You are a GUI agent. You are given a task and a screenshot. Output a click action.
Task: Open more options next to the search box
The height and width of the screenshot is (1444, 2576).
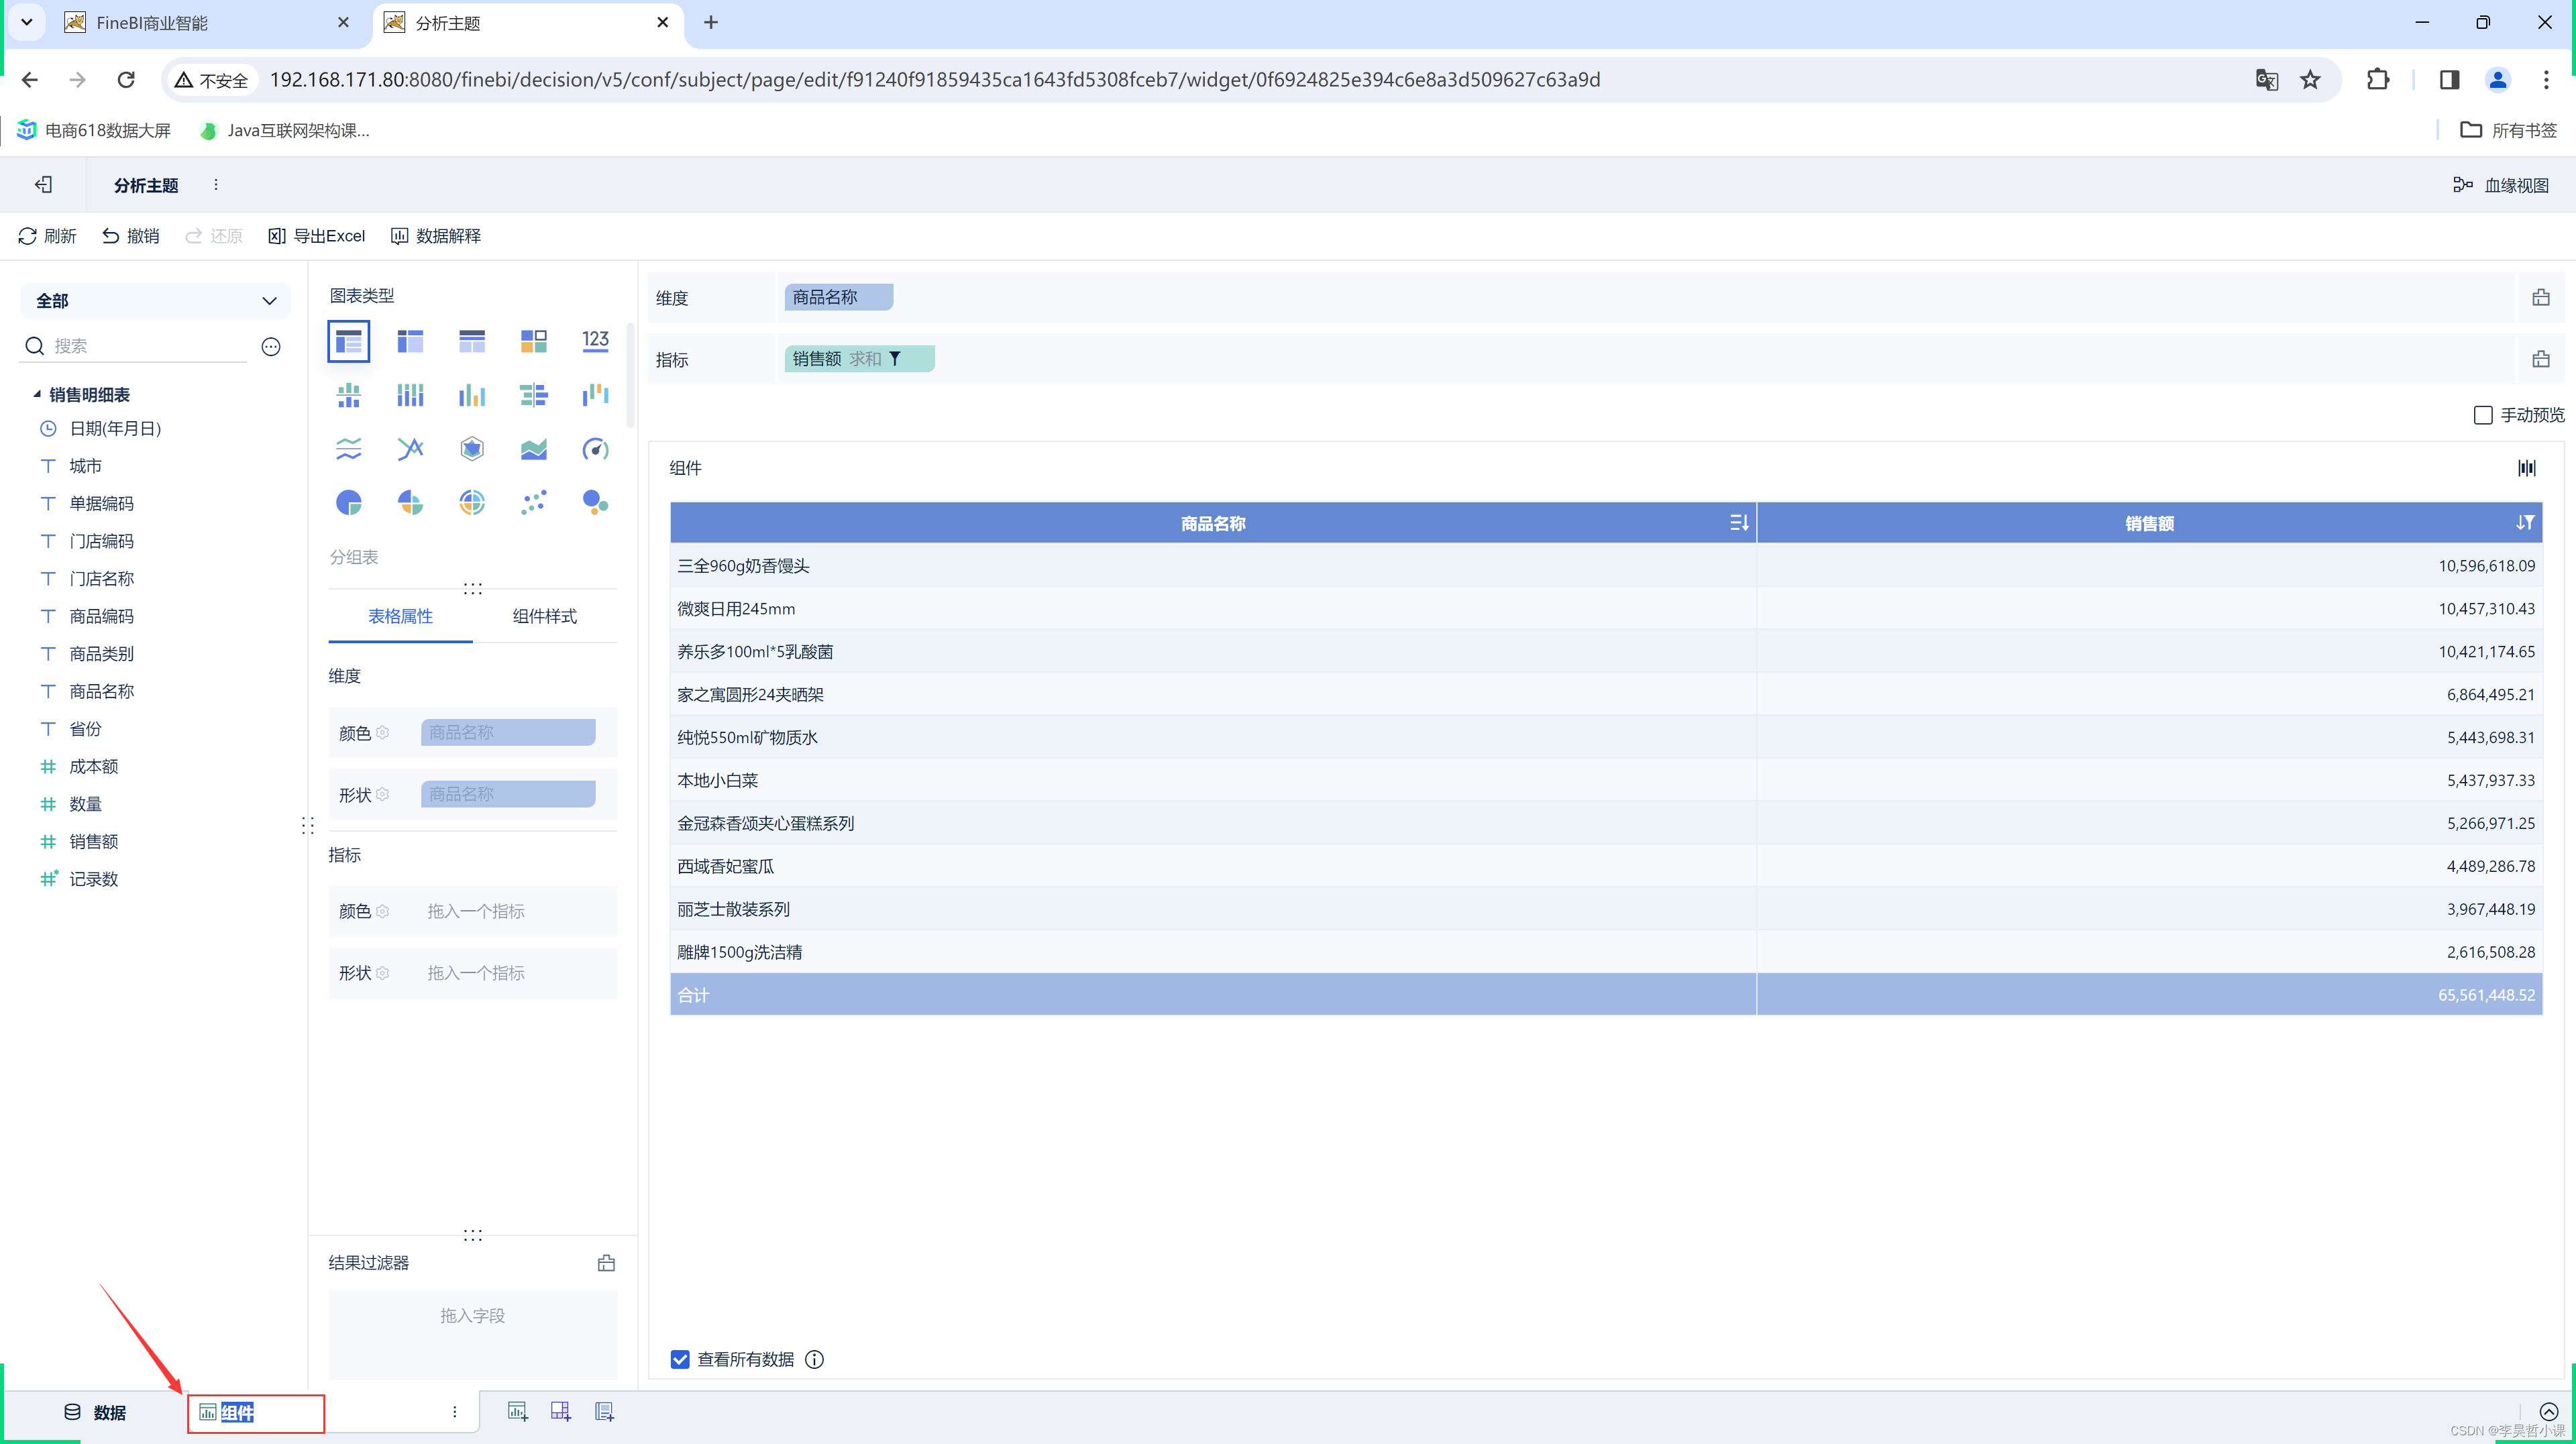271,347
